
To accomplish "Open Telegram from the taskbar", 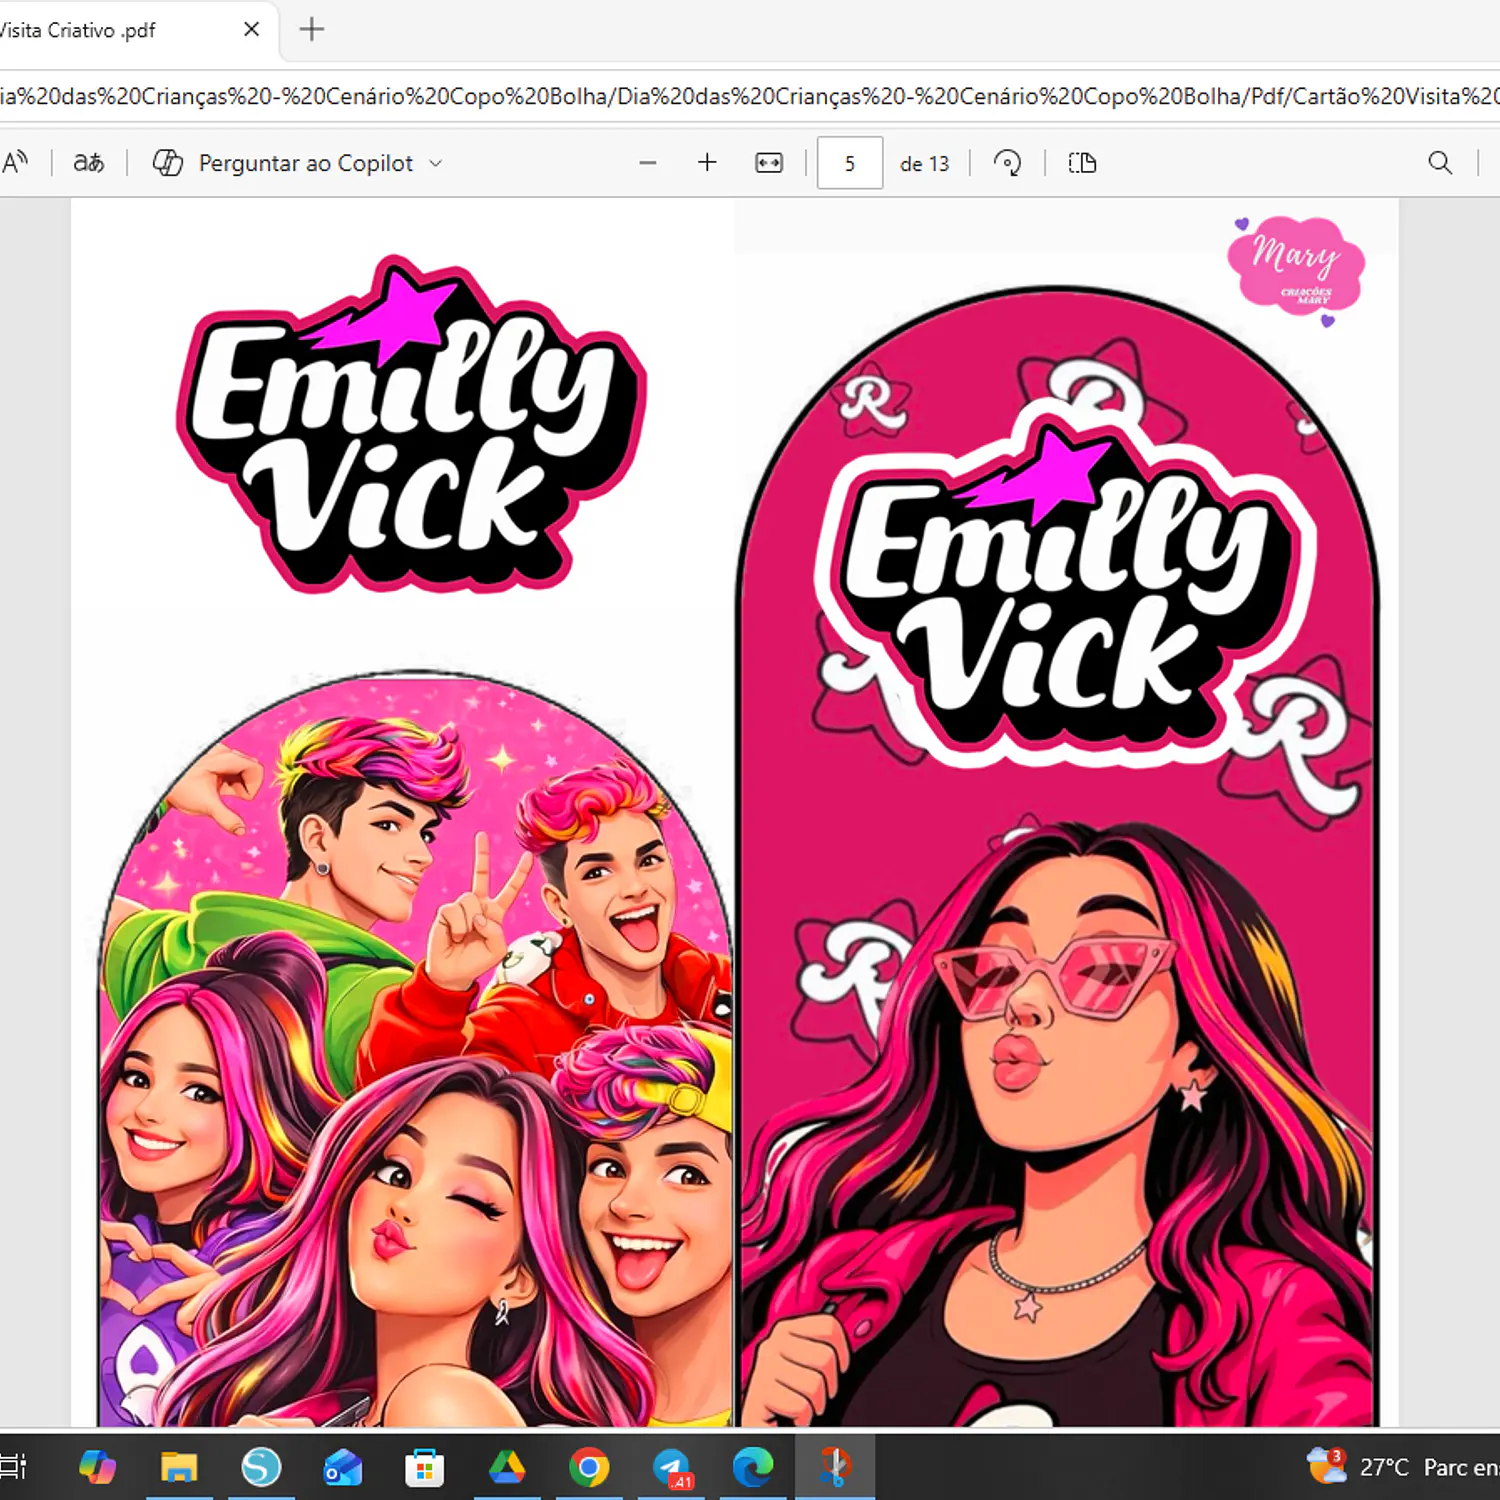I will [x=672, y=1467].
